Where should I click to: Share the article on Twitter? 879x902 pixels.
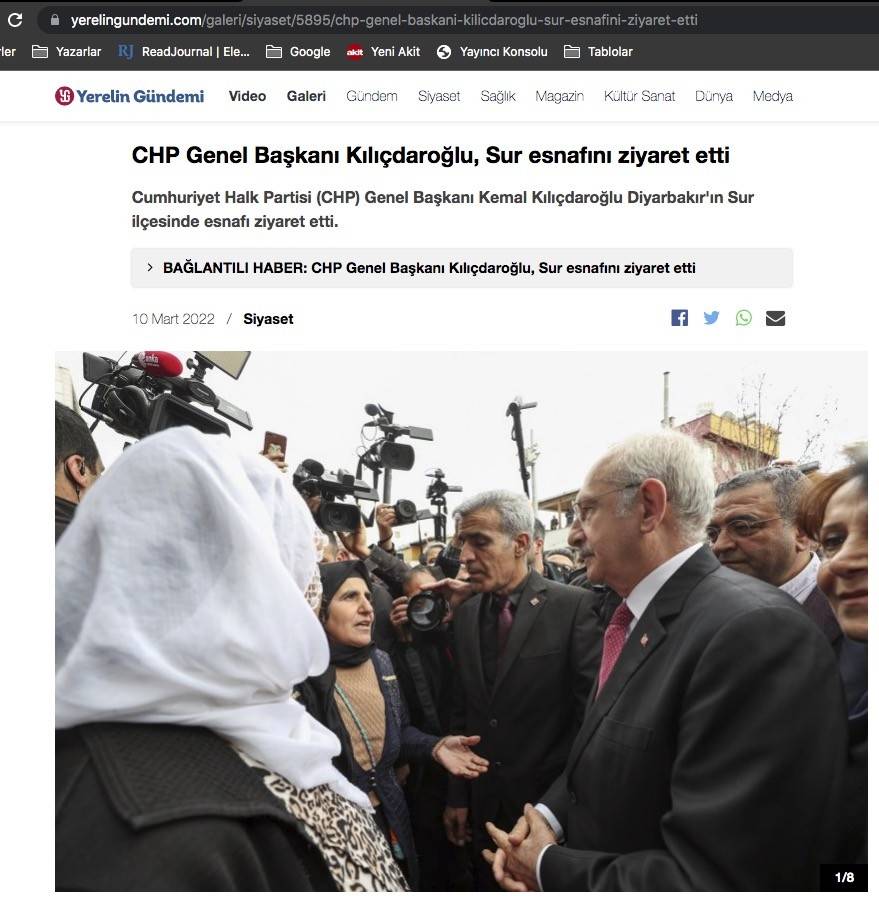[x=712, y=318]
